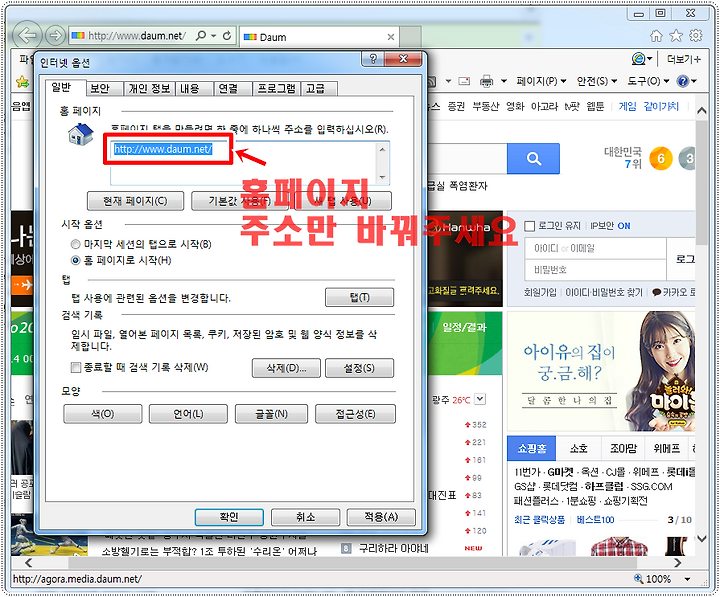Expand the printer options dropdown arrow
The width and height of the screenshot is (720, 597).
point(503,81)
